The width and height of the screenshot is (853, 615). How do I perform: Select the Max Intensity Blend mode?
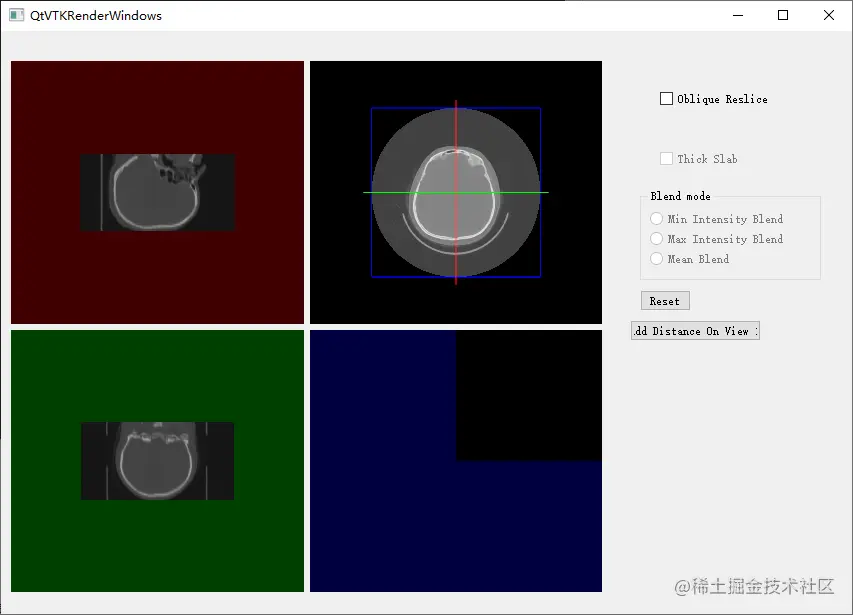pyautogui.click(x=656, y=239)
